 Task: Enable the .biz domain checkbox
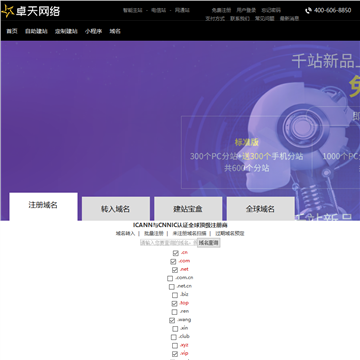tap(175, 295)
